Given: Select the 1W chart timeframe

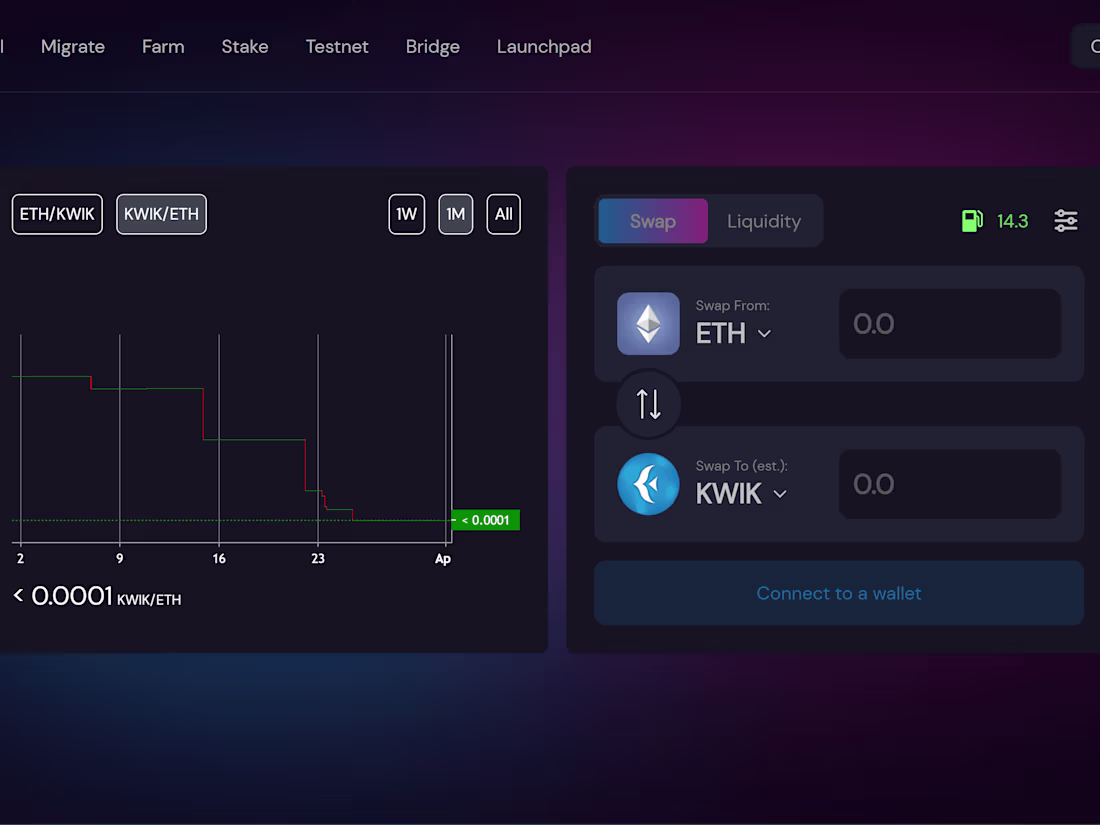Looking at the screenshot, I should [x=406, y=214].
